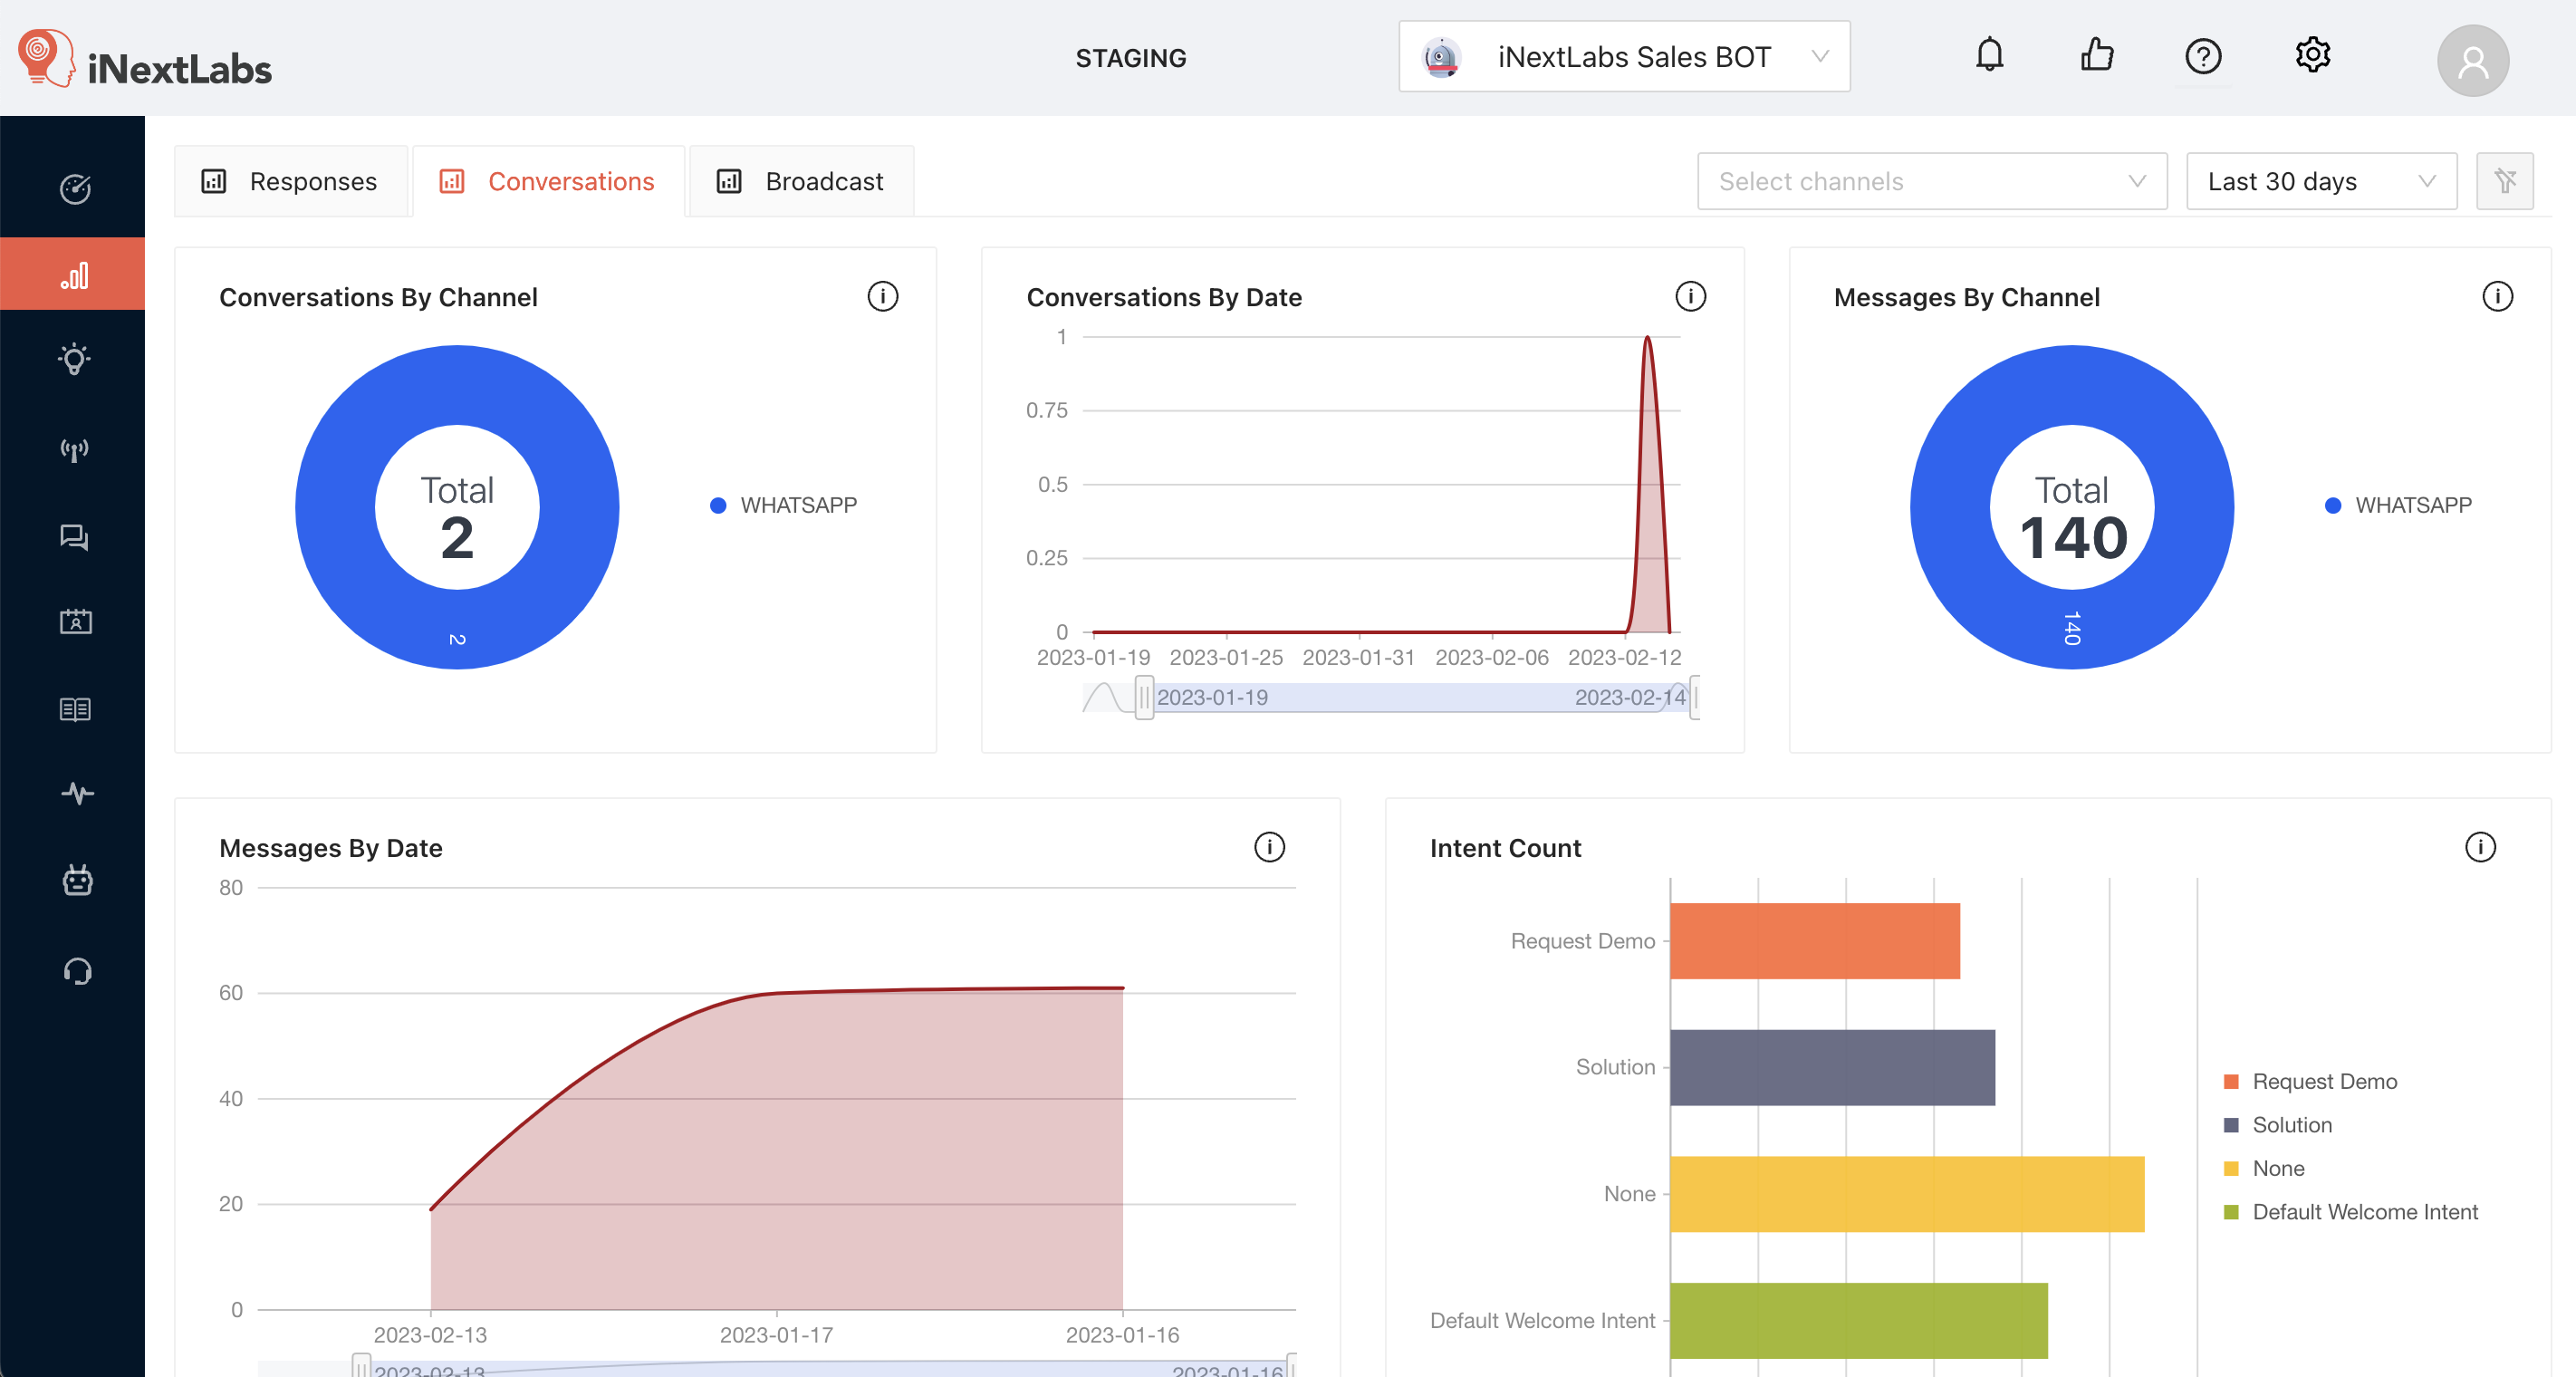The width and height of the screenshot is (2576, 1377).
Task: Click the clear filters icon
Action: tap(2505, 181)
